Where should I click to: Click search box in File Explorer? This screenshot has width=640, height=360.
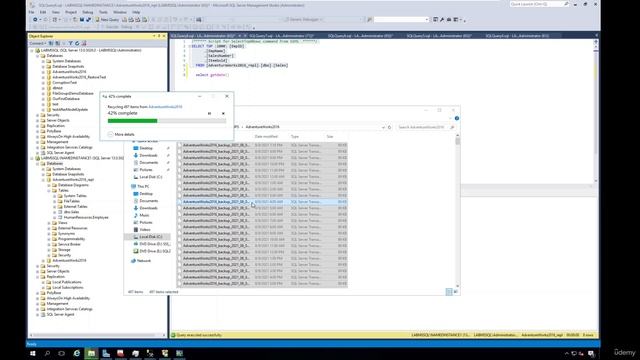click(425, 127)
